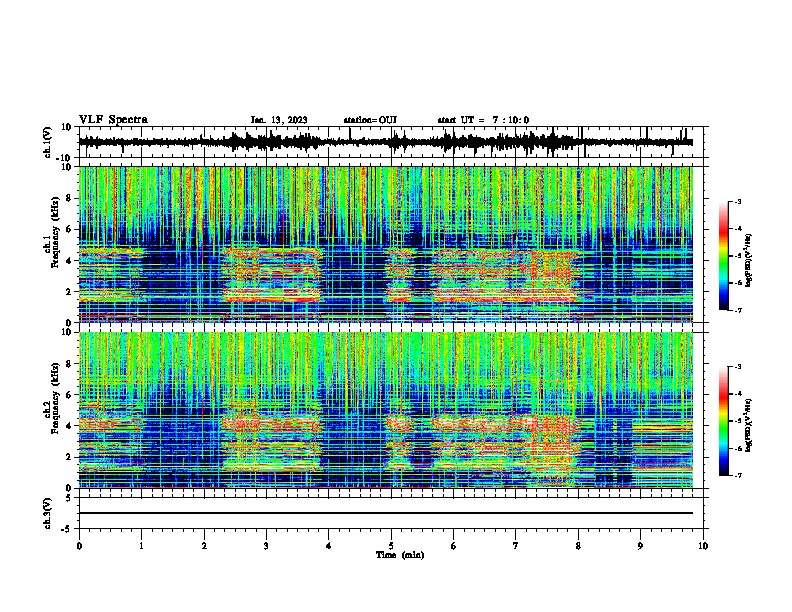Click the "Time (min)" axis title

click(400, 555)
